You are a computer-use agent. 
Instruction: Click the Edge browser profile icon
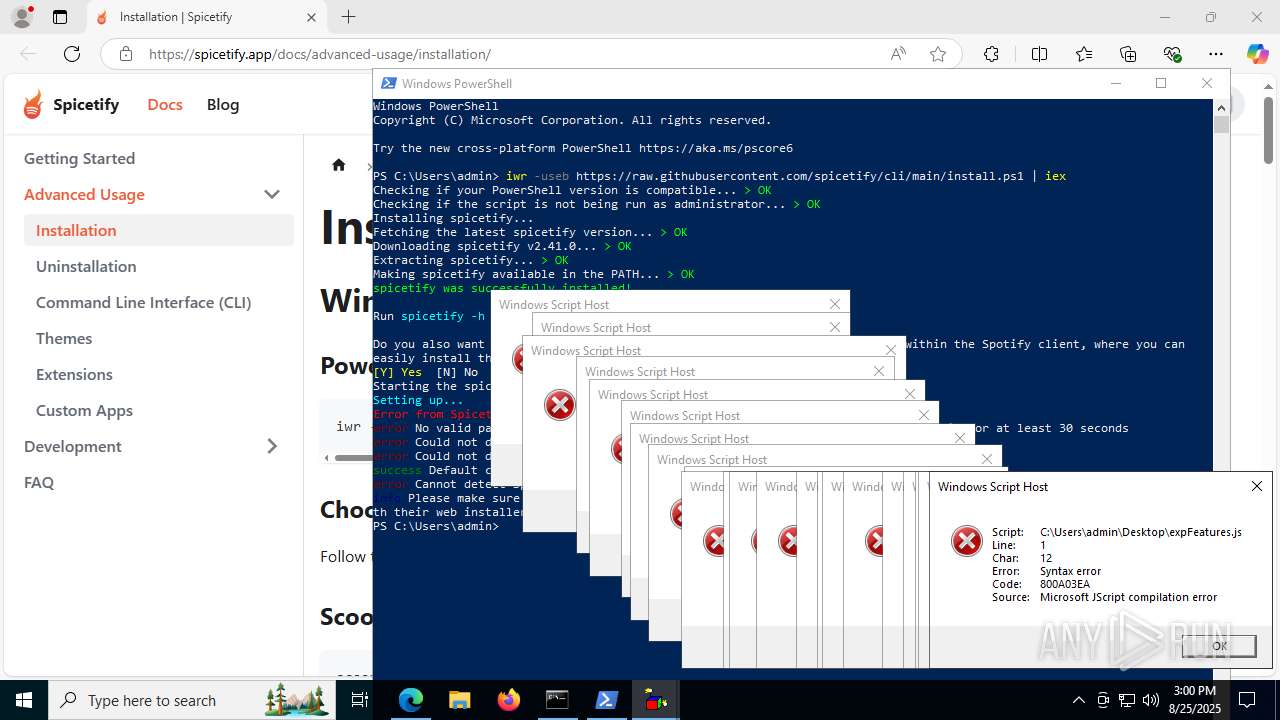click(21, 17)
